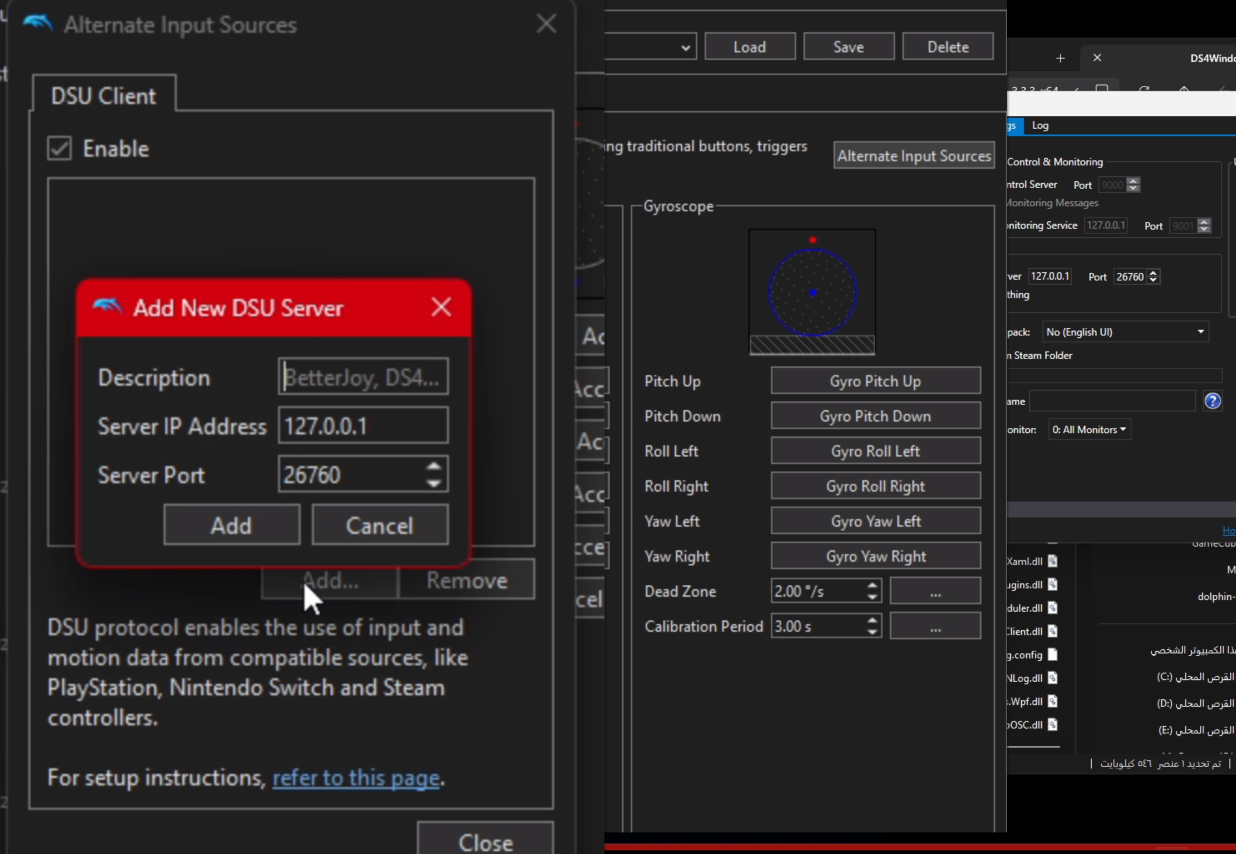Viewport: 1236px width, 854px height.
Task: Select local disk (C:) in explorer sidebar
Action: 1195,676
